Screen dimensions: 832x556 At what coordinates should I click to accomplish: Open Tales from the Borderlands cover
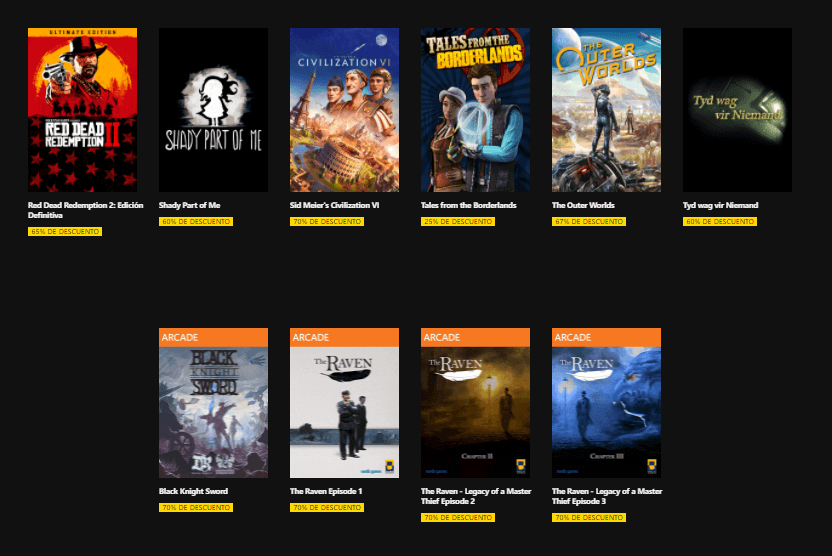point(475,110)
